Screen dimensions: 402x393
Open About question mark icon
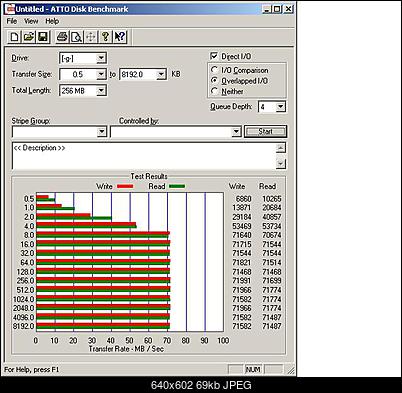[105, 36]
